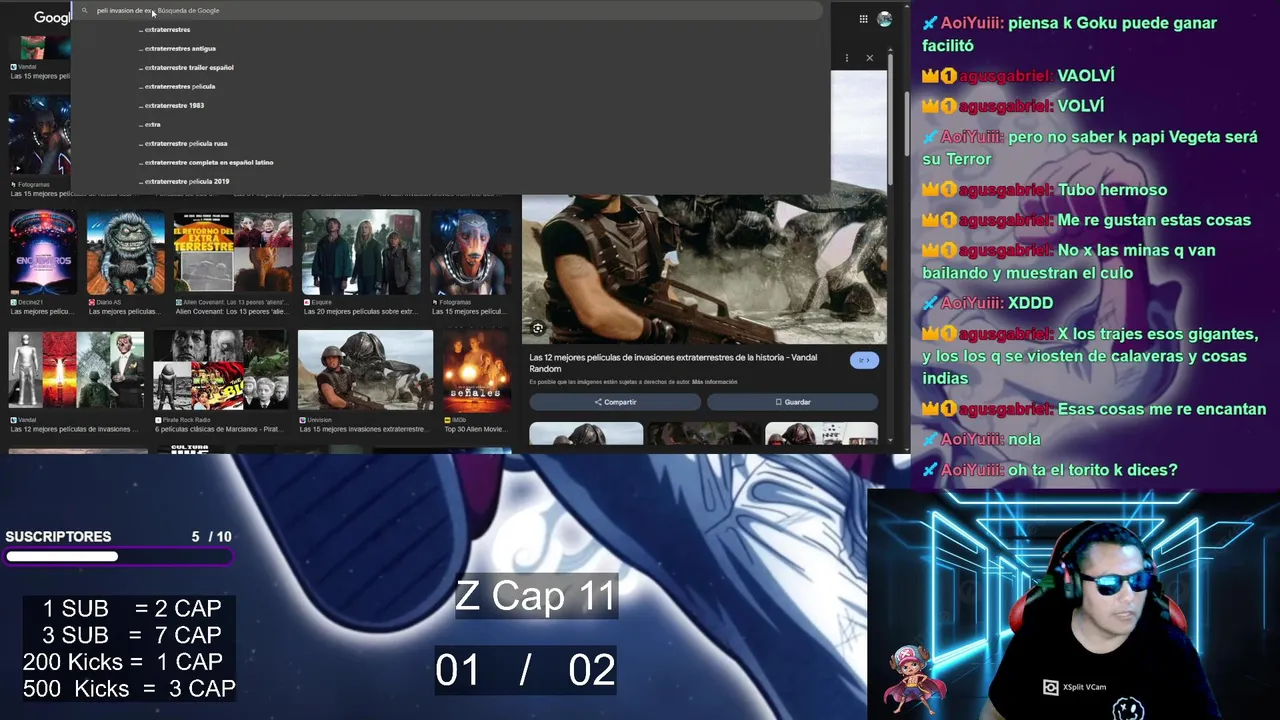This screenshot has height=720, width=1280.
Task: Open the Pirate Rock Radio collage thumbnail
Action: (221, 370)
